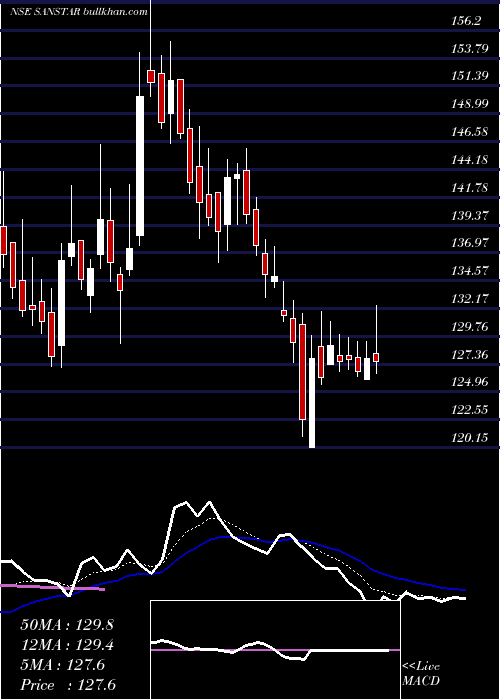Click the 141.78 price axis label
This screenshot has height=700, width=500.
click(x=470, y=188)
